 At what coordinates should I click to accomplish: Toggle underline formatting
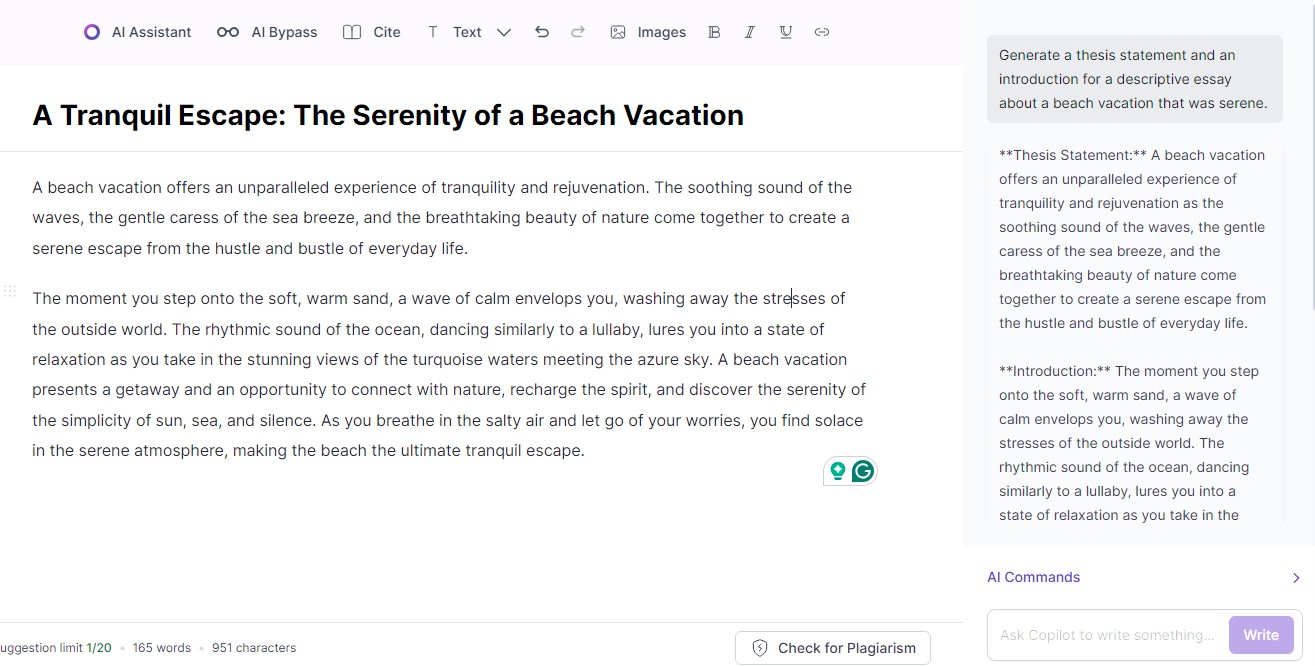point(786,32)
